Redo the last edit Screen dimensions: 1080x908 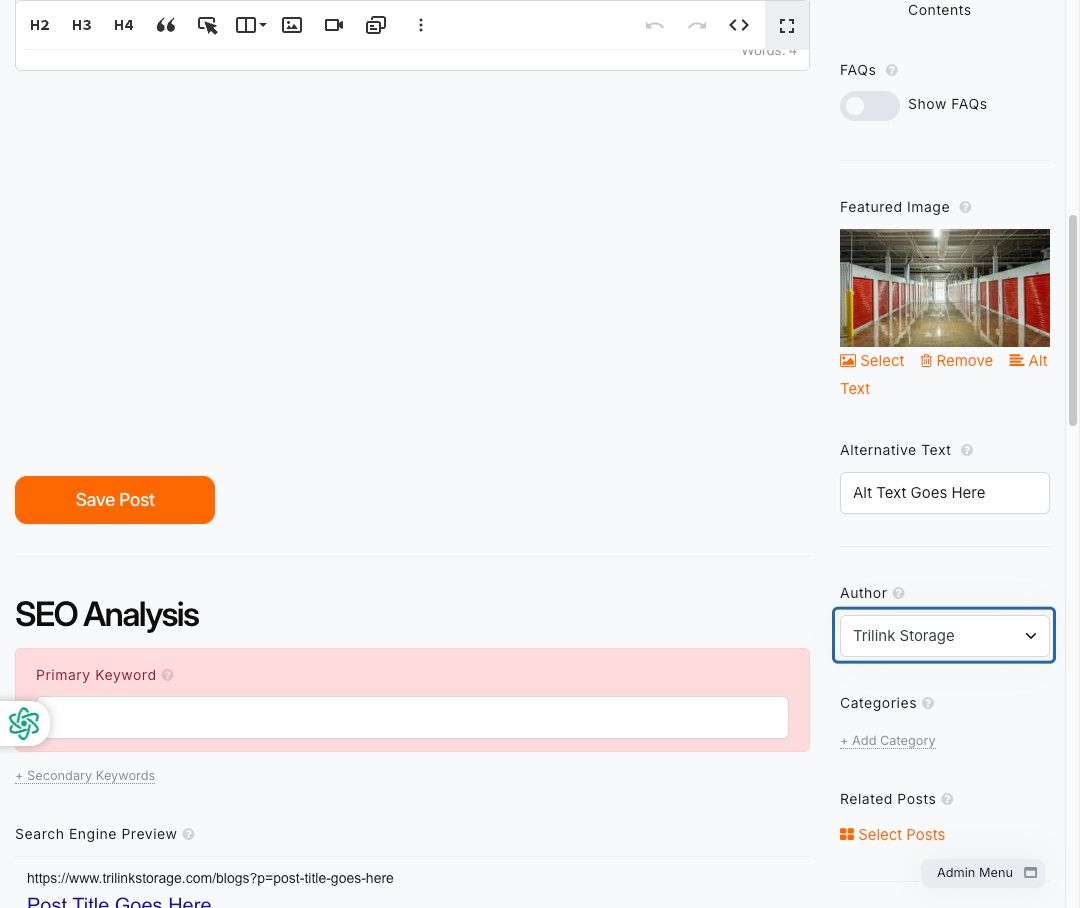click(x=697, y=25)
